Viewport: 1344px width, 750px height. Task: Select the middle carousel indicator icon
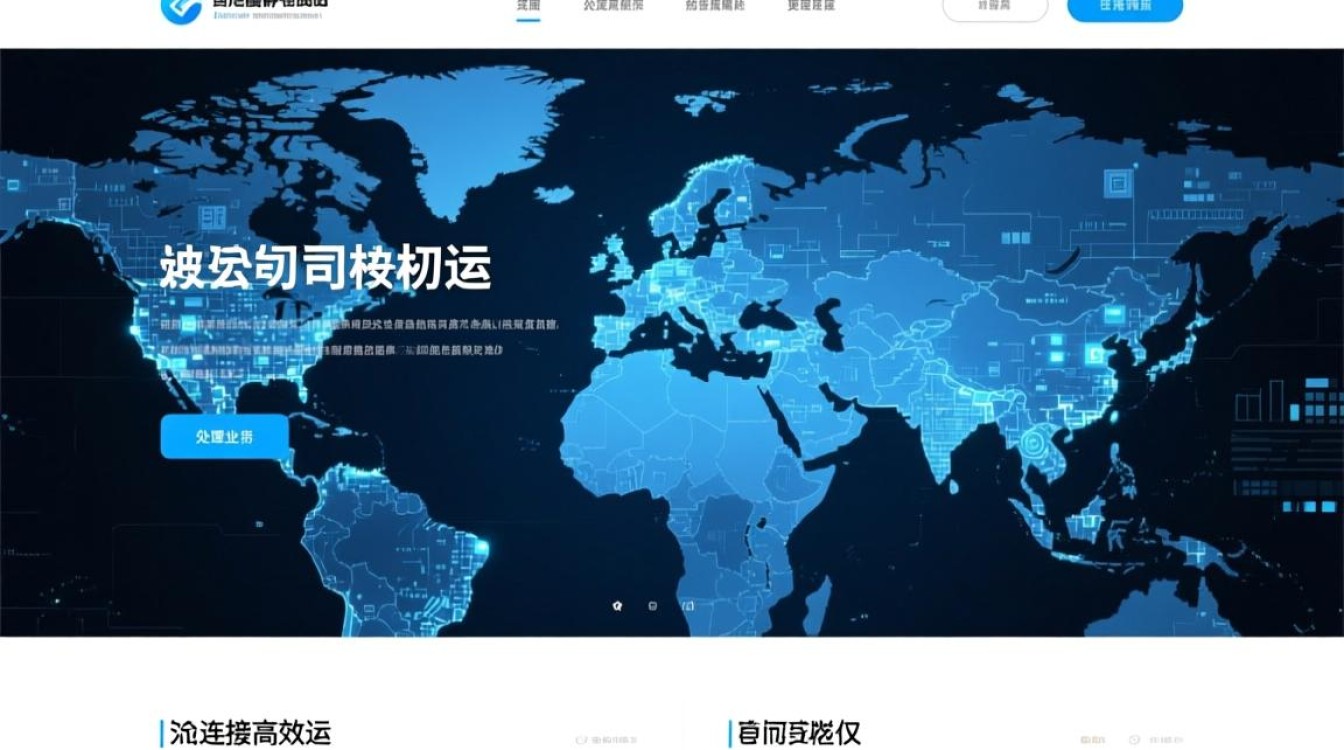pos(653,606)
